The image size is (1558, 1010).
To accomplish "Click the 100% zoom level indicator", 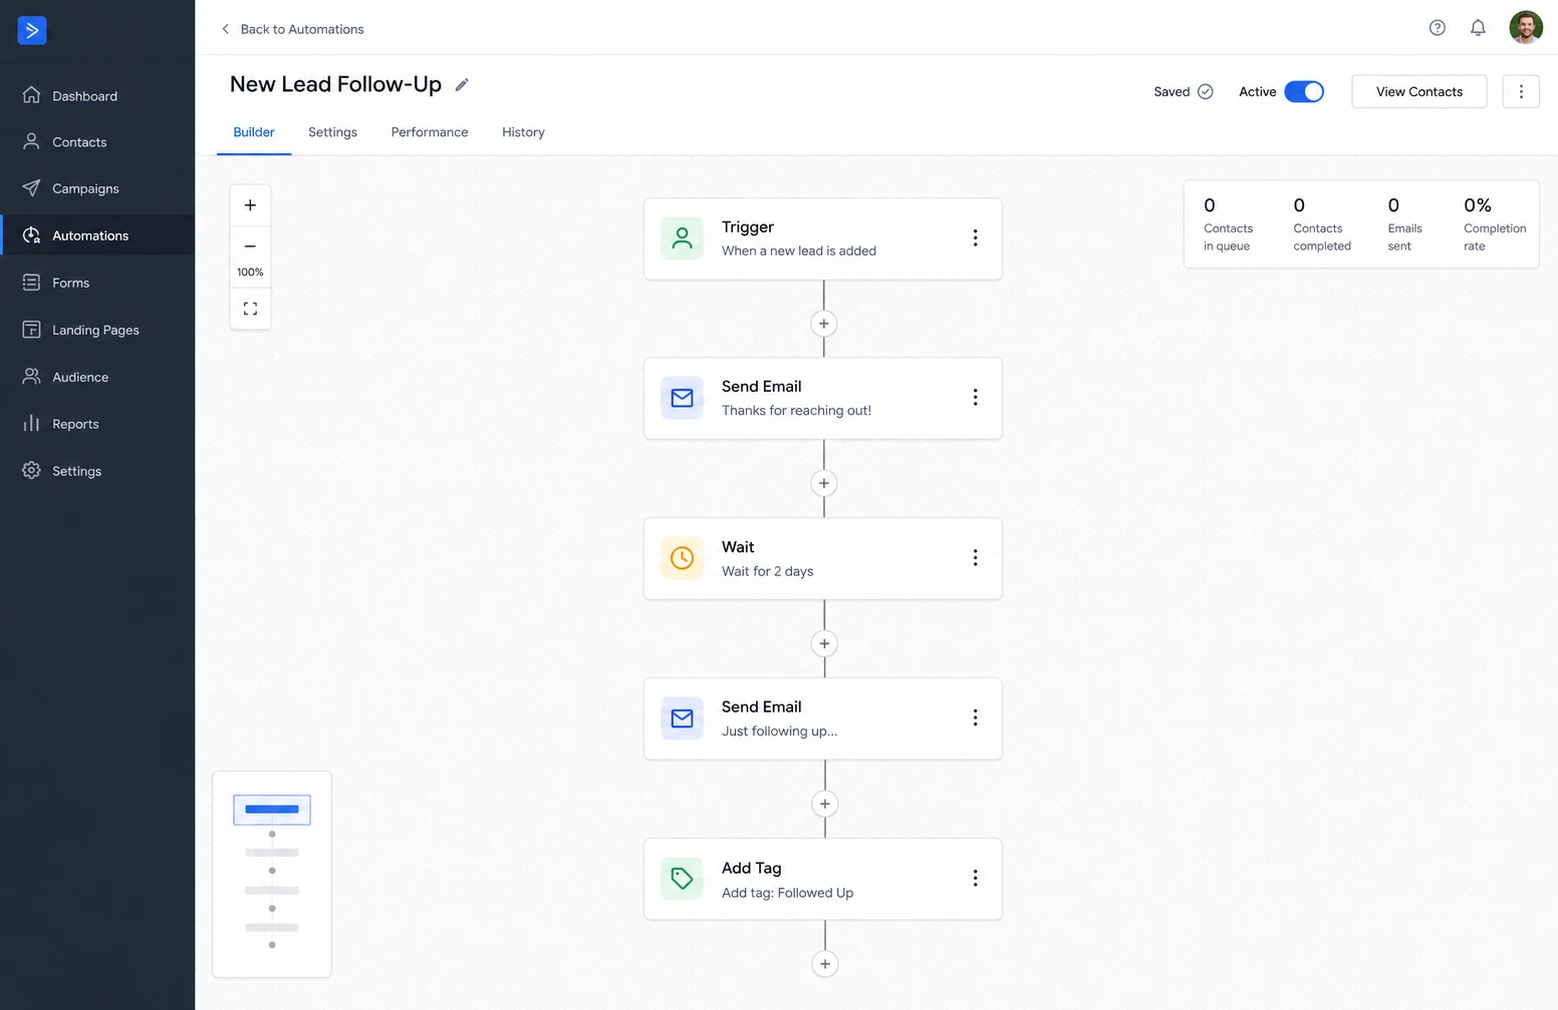I will (250, 272).
